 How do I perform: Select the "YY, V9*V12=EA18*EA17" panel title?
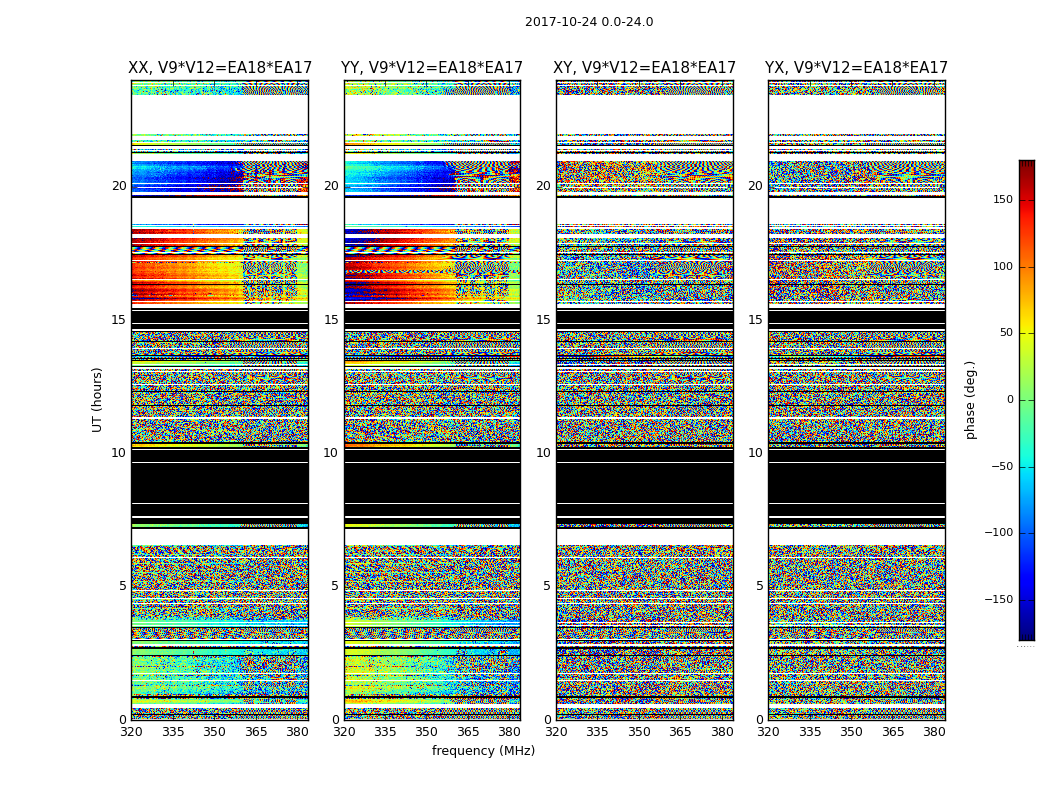[432, 68]
